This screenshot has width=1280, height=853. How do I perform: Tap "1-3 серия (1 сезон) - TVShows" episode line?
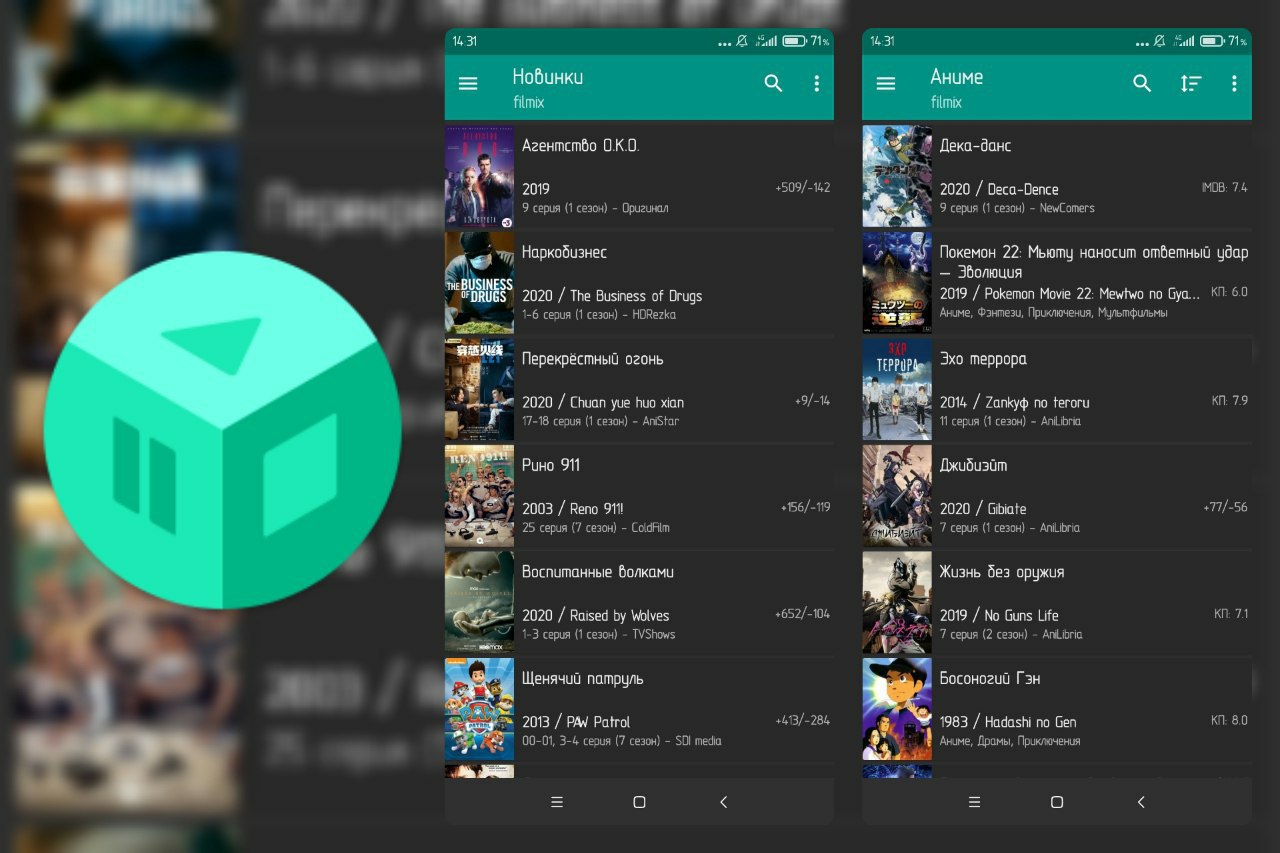coord(598,634)
